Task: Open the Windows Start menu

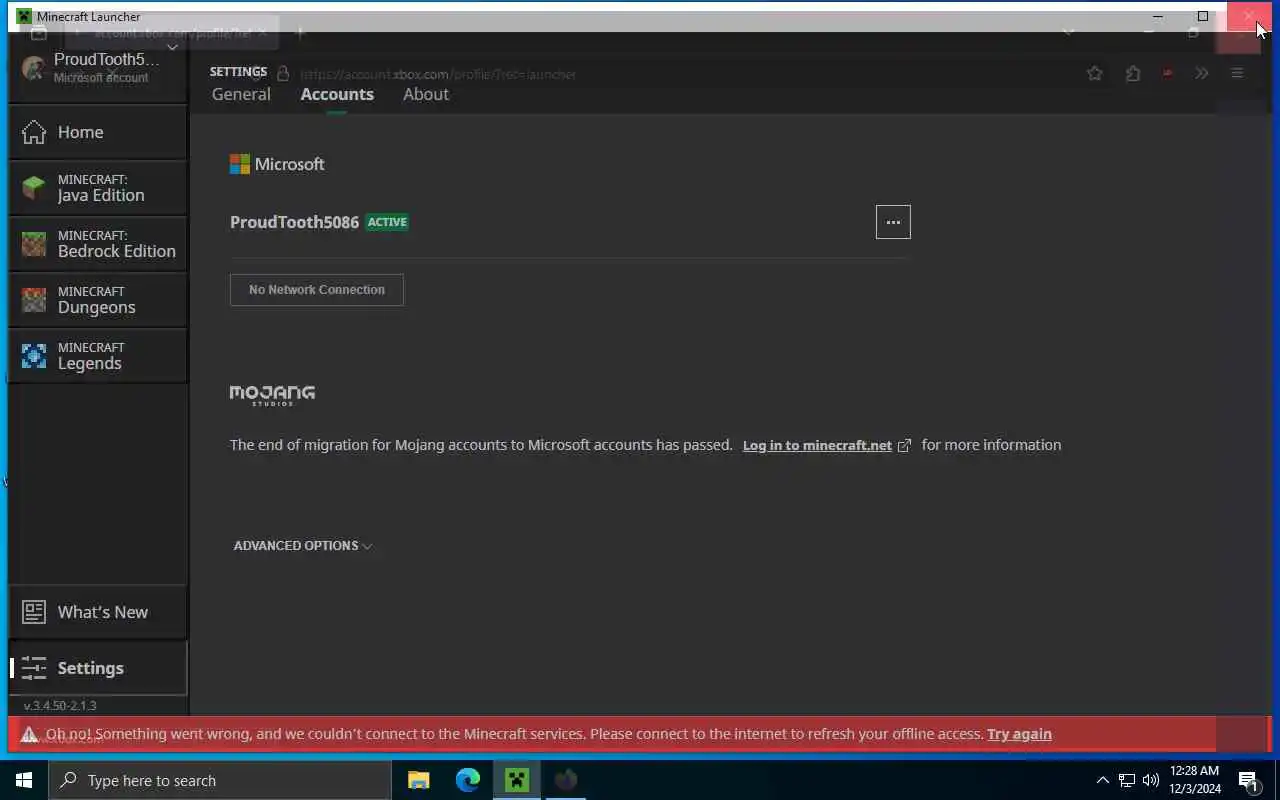Action: click(24, 780)
